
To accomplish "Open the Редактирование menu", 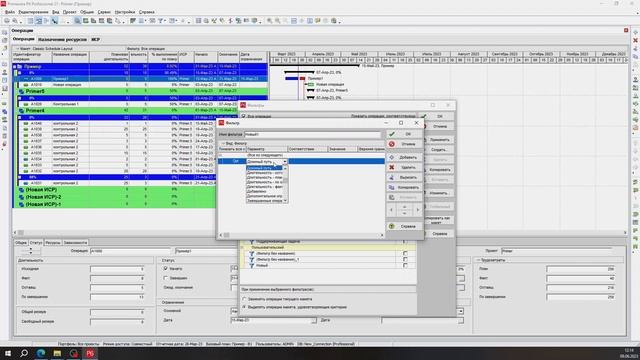I will 33,12.
